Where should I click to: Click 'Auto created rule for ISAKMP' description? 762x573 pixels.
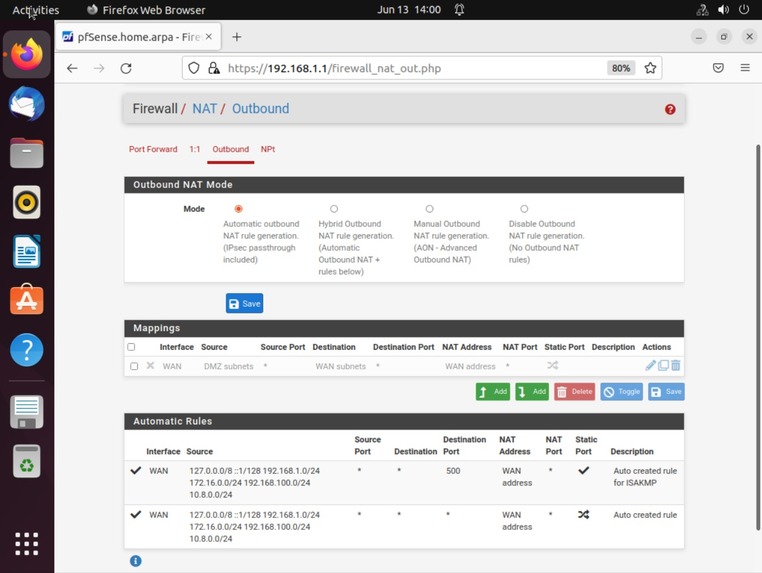coord(645,477)
